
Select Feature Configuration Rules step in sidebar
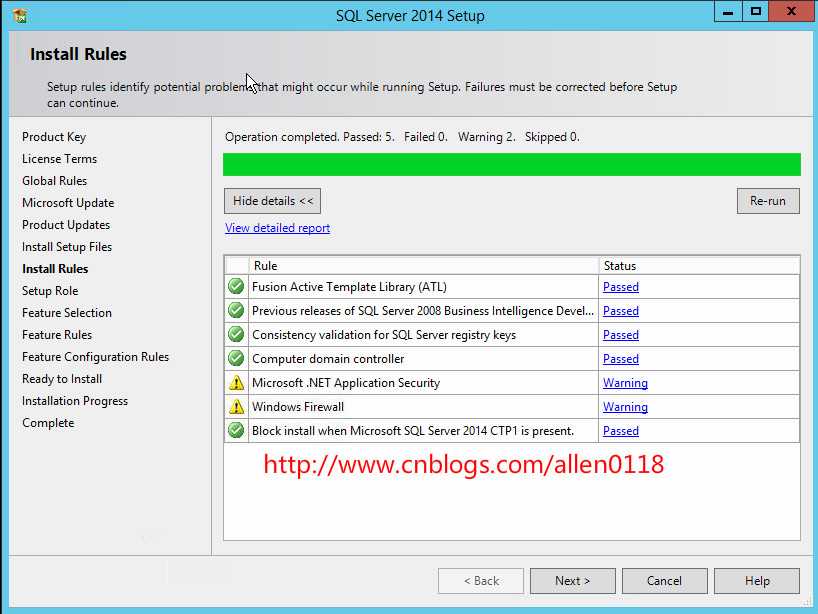click(95, 357)
